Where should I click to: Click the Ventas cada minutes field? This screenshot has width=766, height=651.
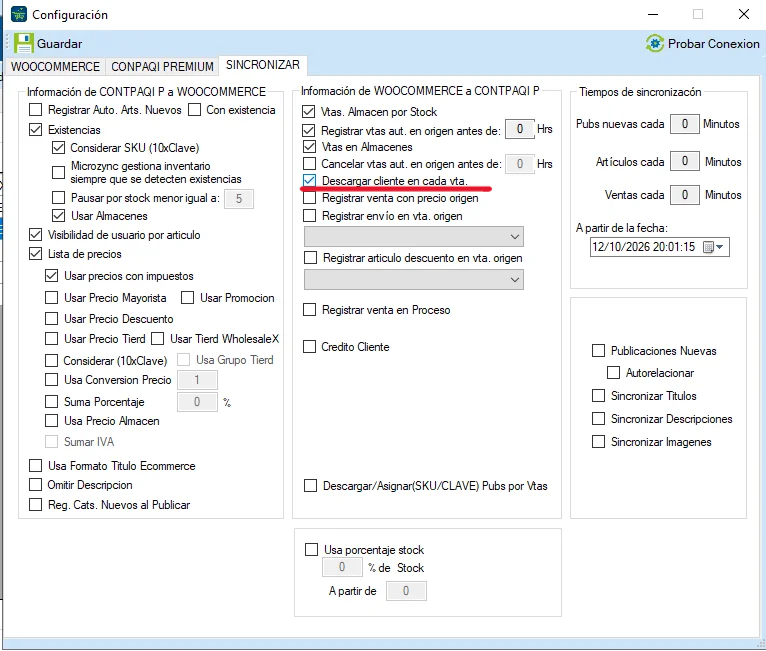click(x=684, y=195)
